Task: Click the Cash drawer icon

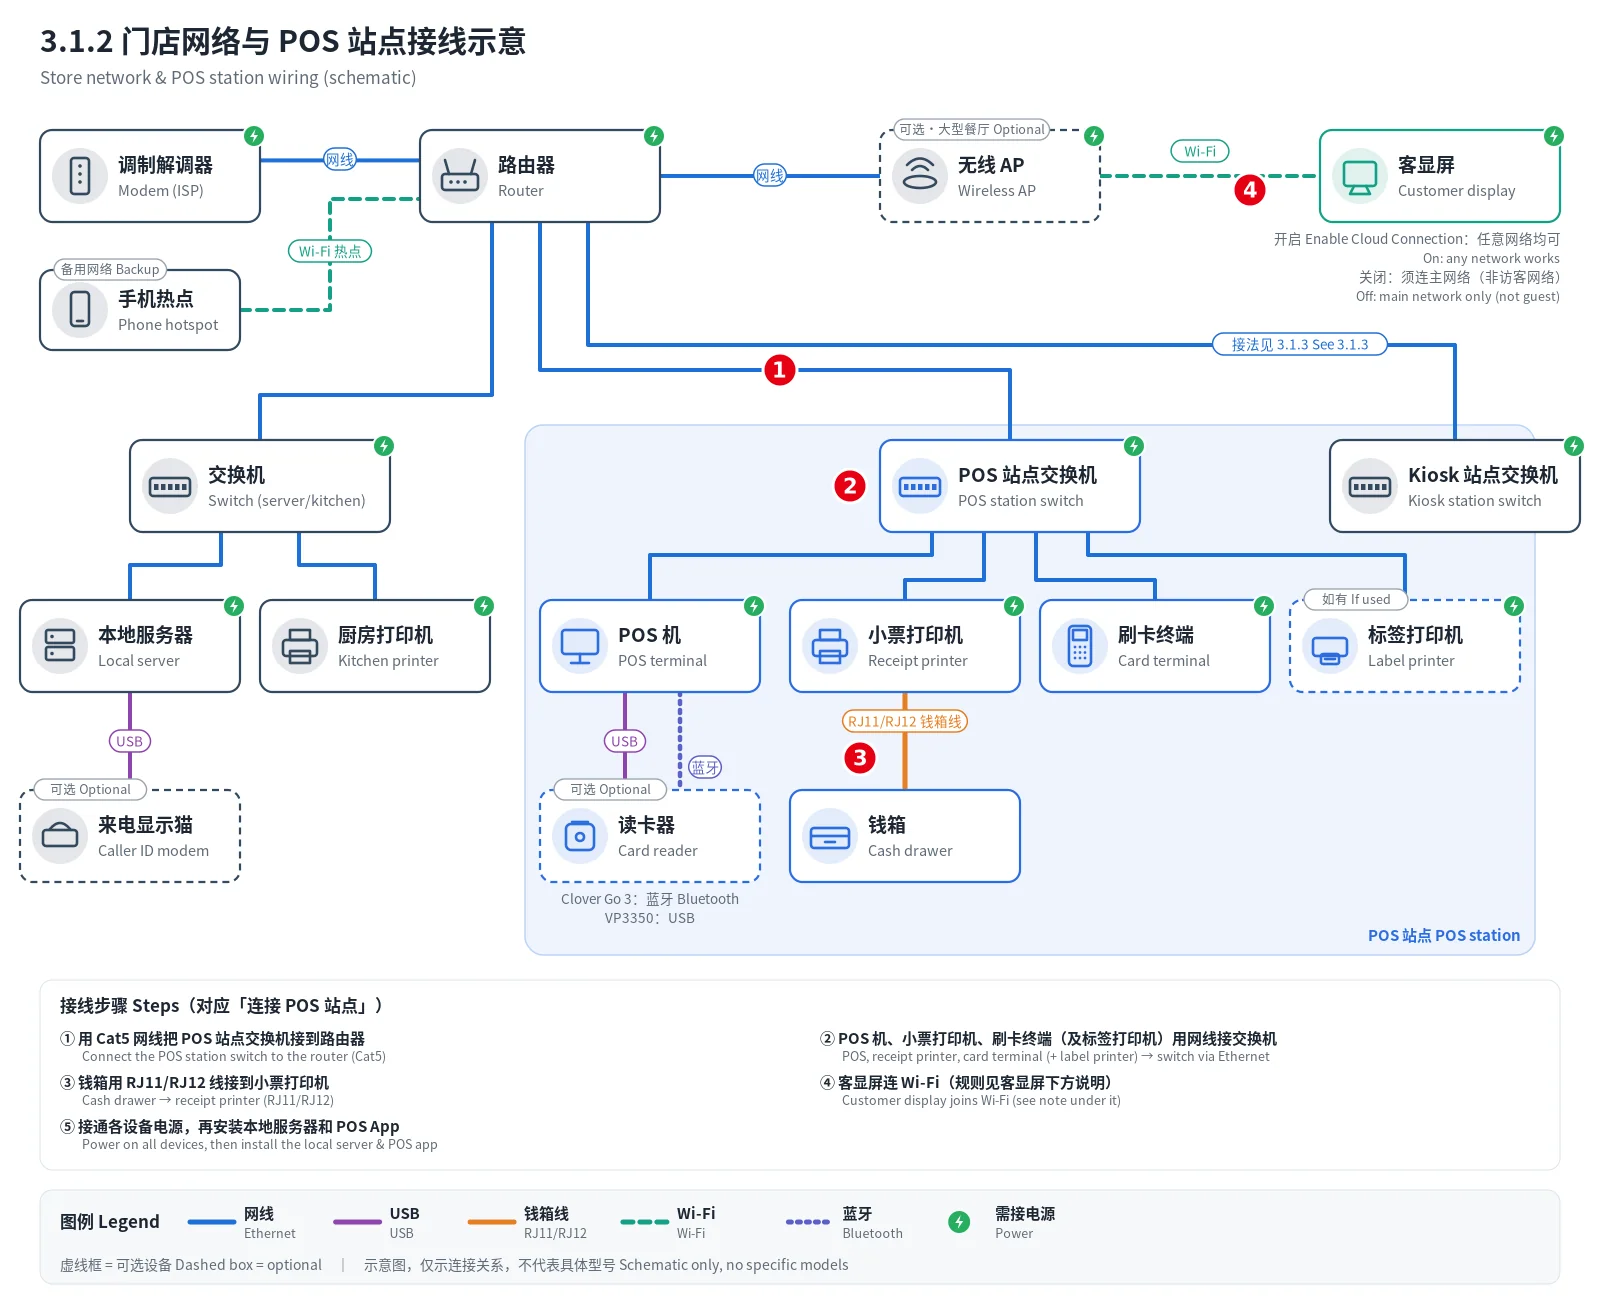Action: (830, 836)
